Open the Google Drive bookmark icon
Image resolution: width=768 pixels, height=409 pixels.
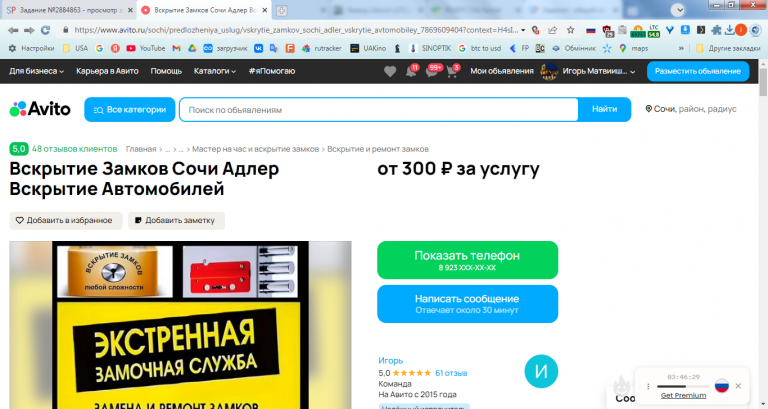[192, 48]
